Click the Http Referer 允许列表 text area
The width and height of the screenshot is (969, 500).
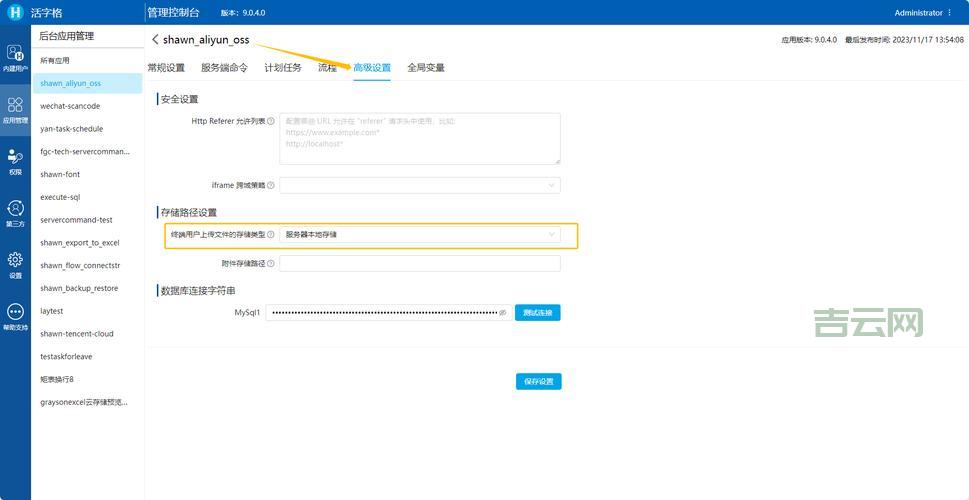[x=419, y=138]
